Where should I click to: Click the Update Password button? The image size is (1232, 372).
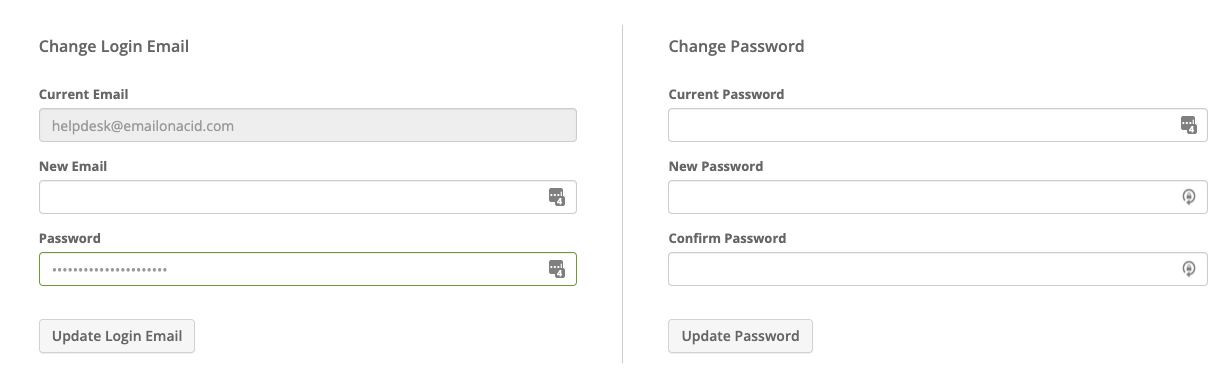tap(741, 336)
